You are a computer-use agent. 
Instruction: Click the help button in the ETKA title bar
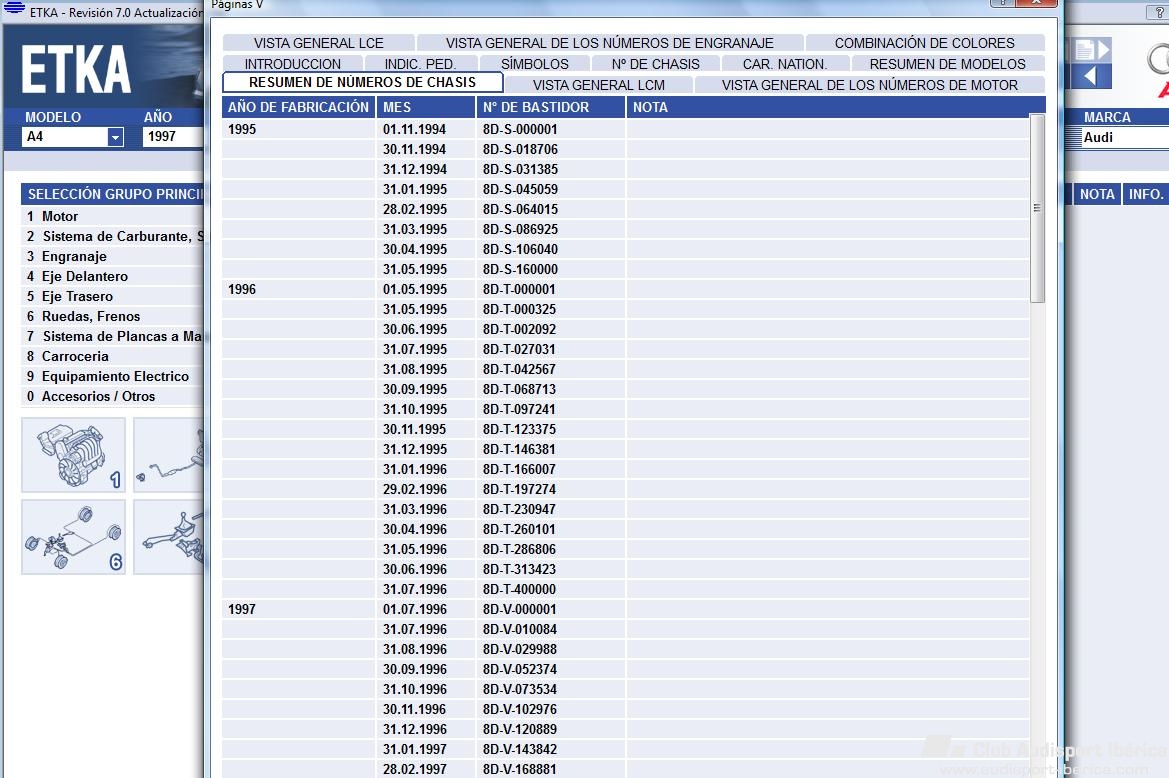tap(1158, 13)
